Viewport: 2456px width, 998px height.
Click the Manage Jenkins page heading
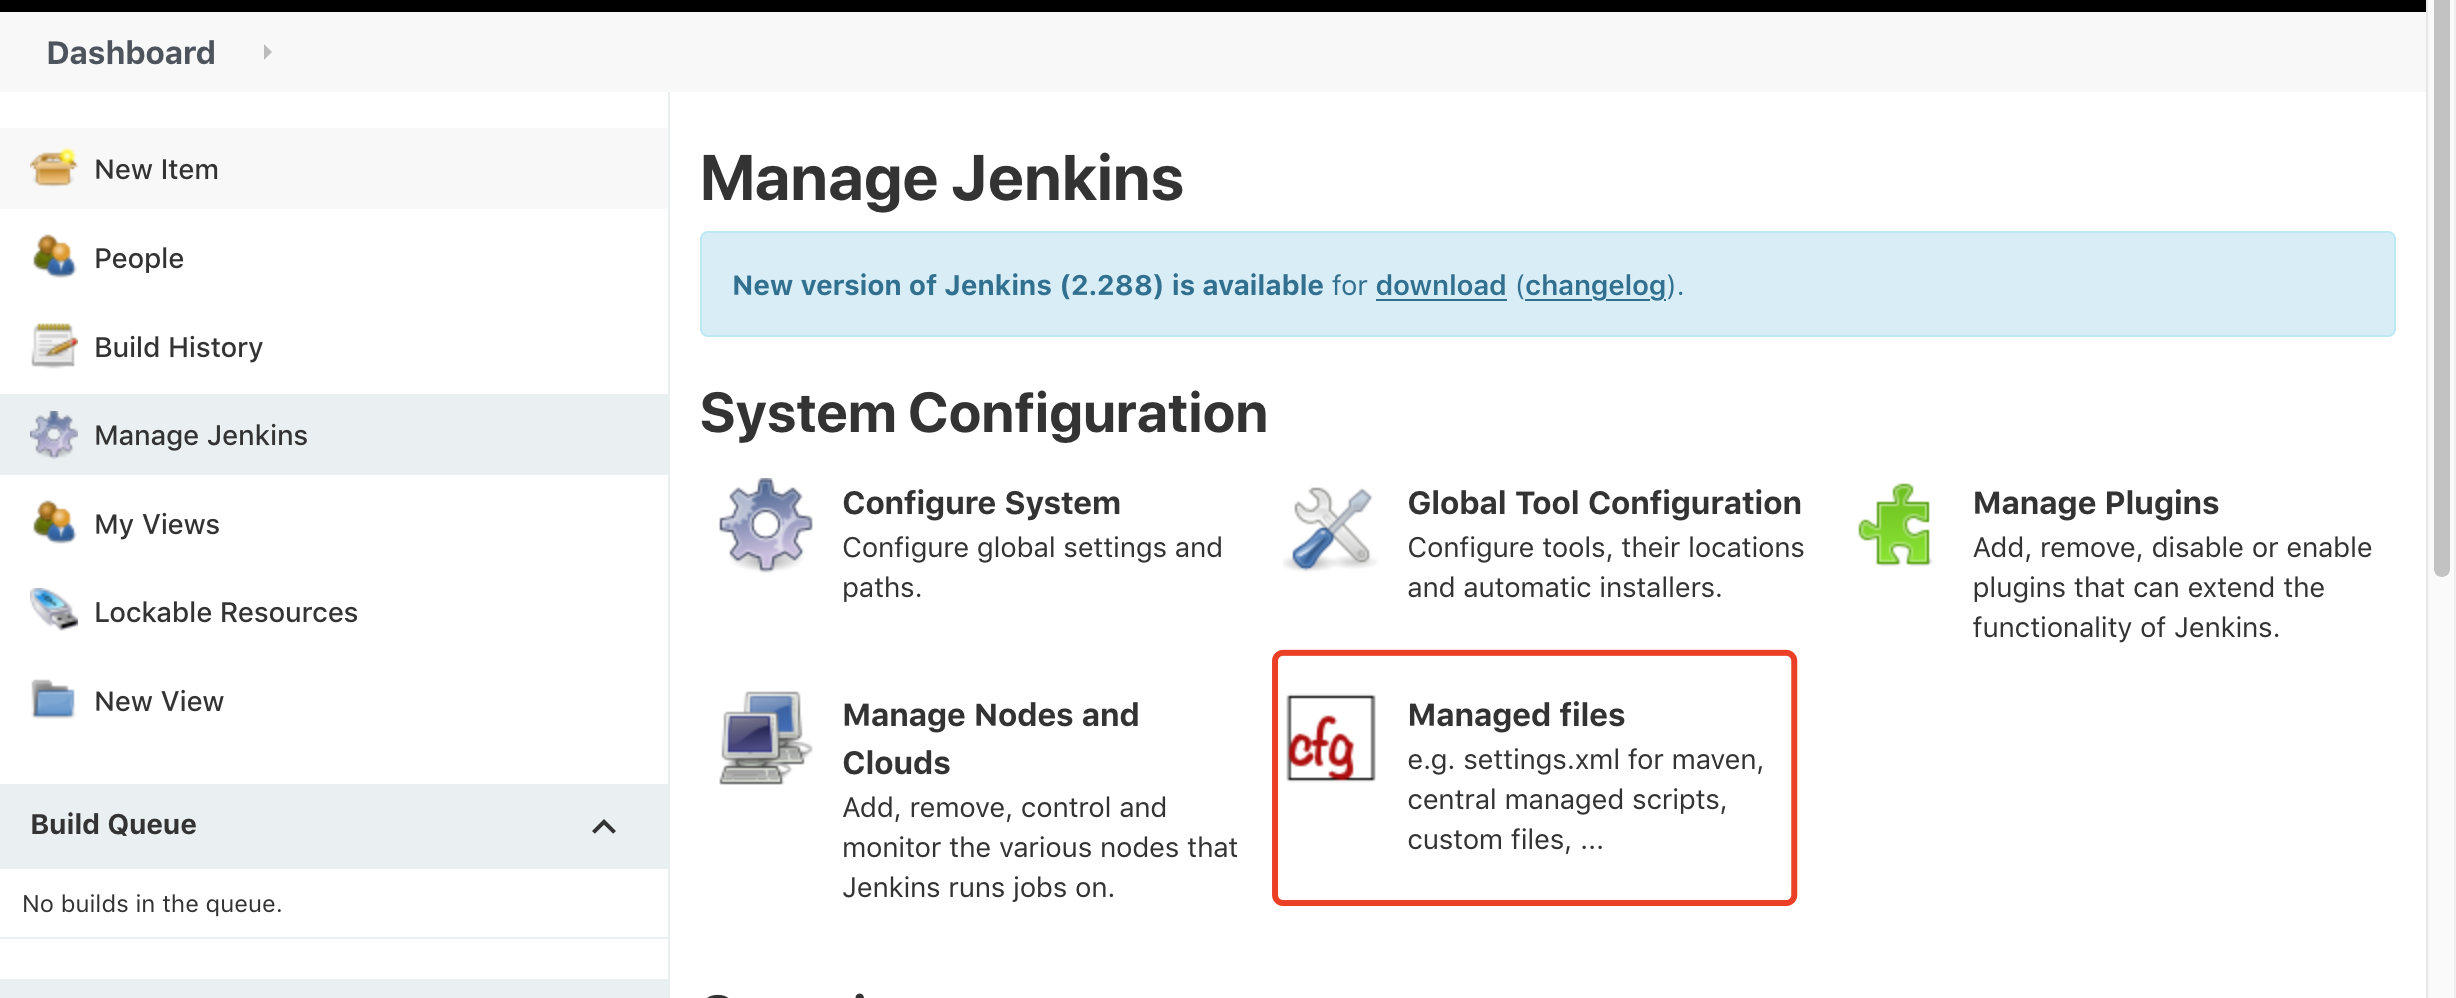click(941, 178)
